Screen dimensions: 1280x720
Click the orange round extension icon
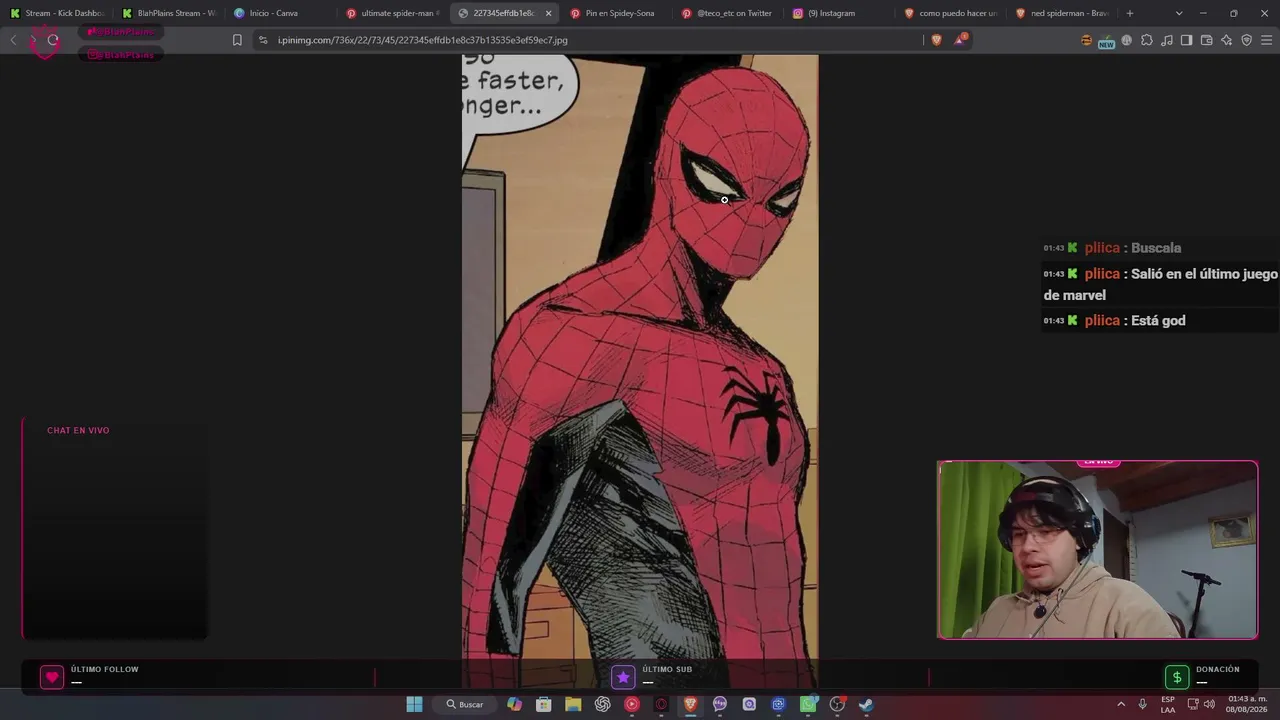coord(1087,40)
